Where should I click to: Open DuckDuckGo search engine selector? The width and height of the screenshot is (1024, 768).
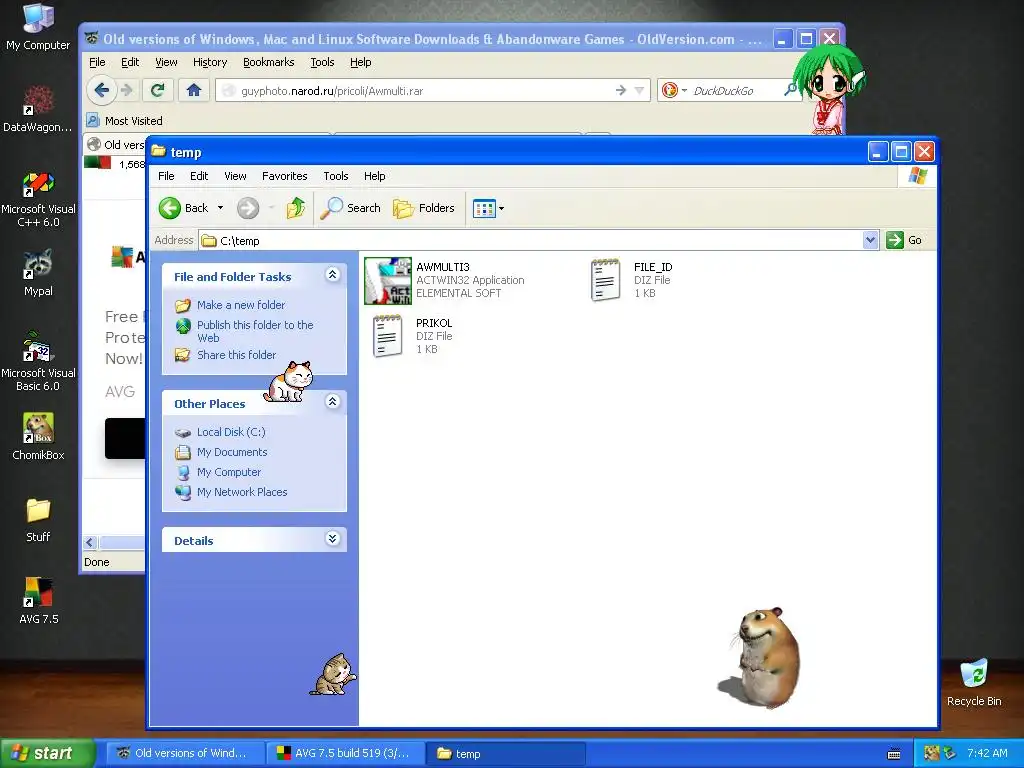tap(675, 90)
